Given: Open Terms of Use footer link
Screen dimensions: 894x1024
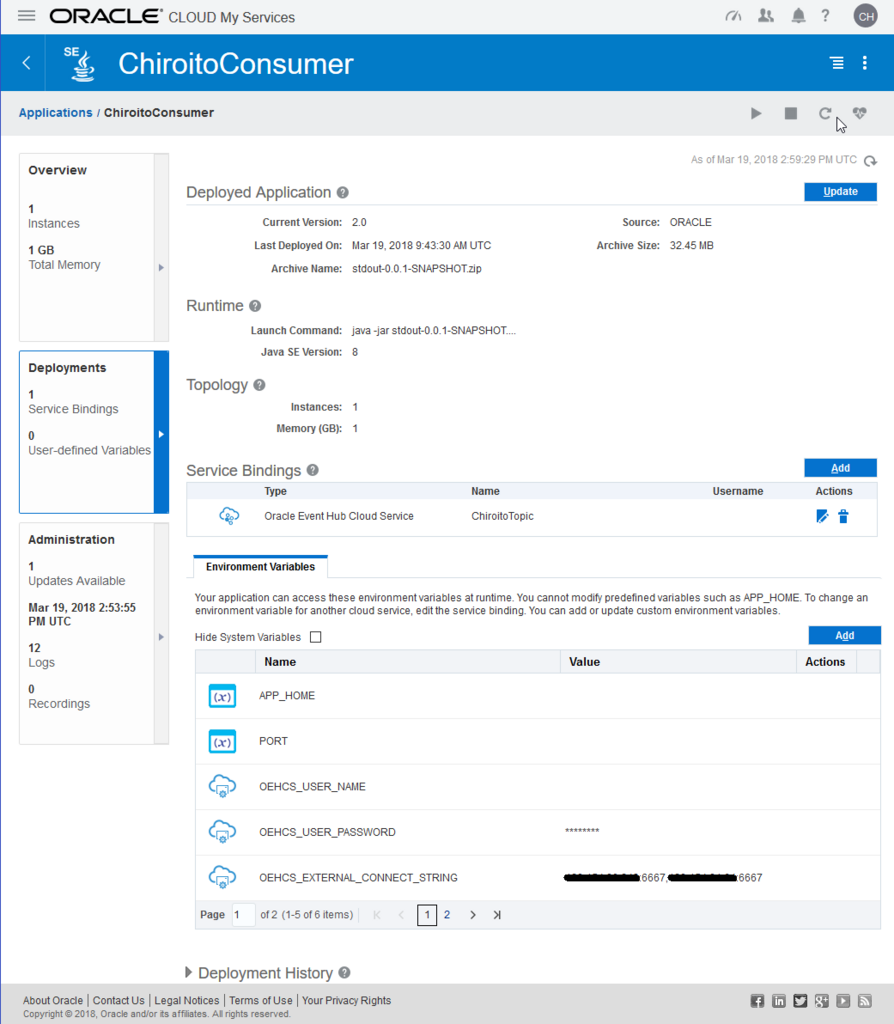Looking at the screenshot, I should click(x=261, y=1000).
